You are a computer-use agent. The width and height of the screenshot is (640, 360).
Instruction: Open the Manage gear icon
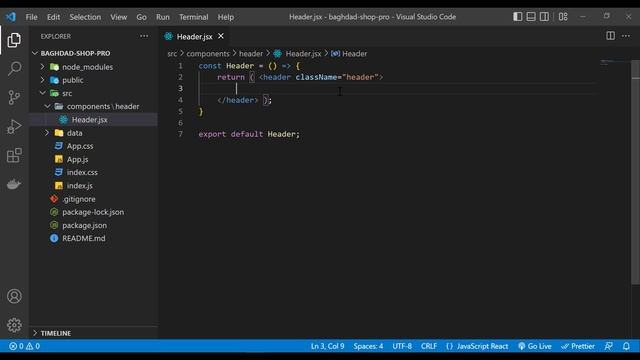14,325
